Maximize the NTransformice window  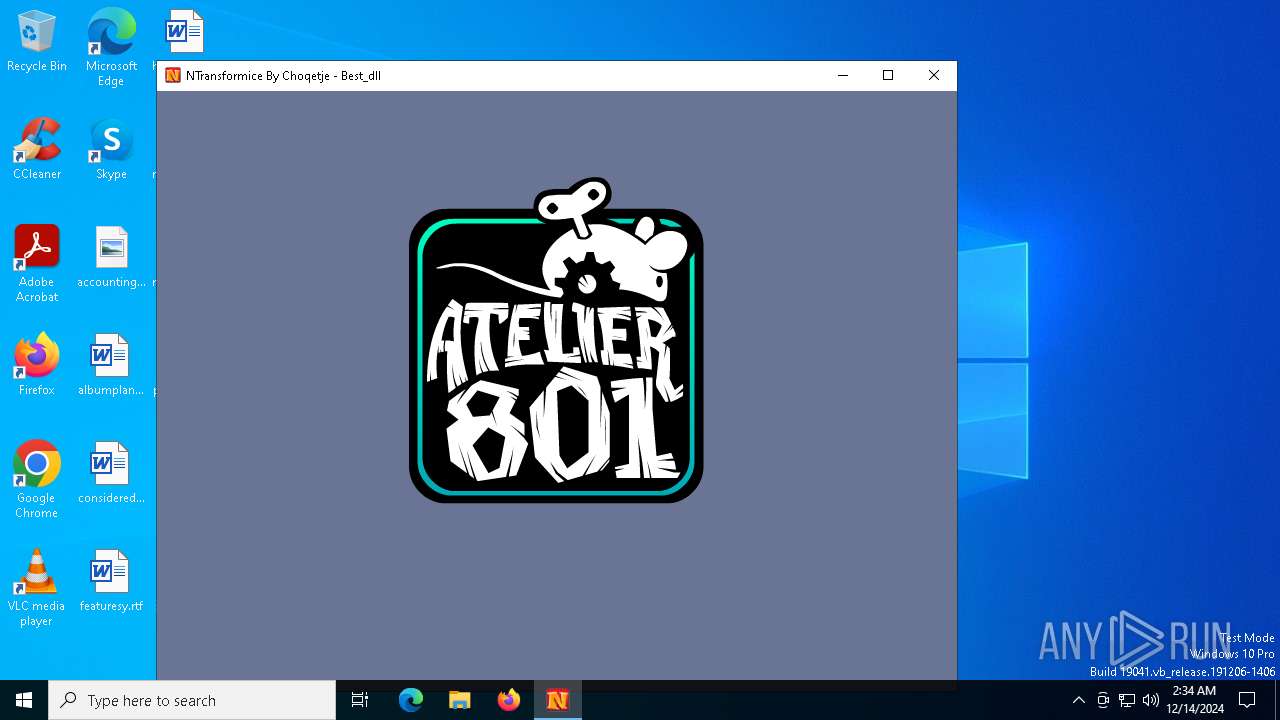[888, 75]
